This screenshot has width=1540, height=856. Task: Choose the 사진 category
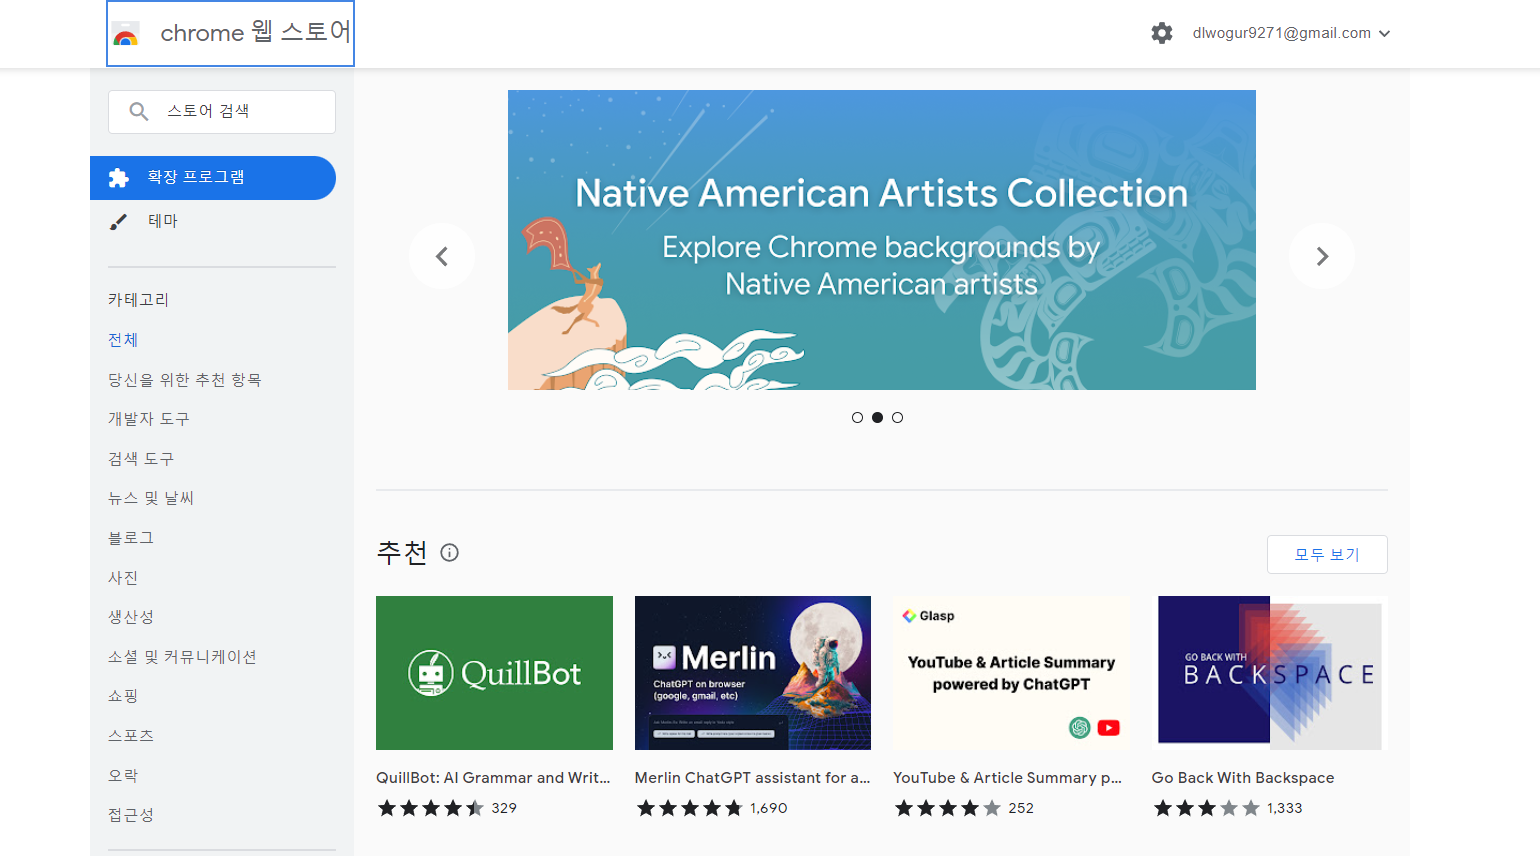click(123, 578)
